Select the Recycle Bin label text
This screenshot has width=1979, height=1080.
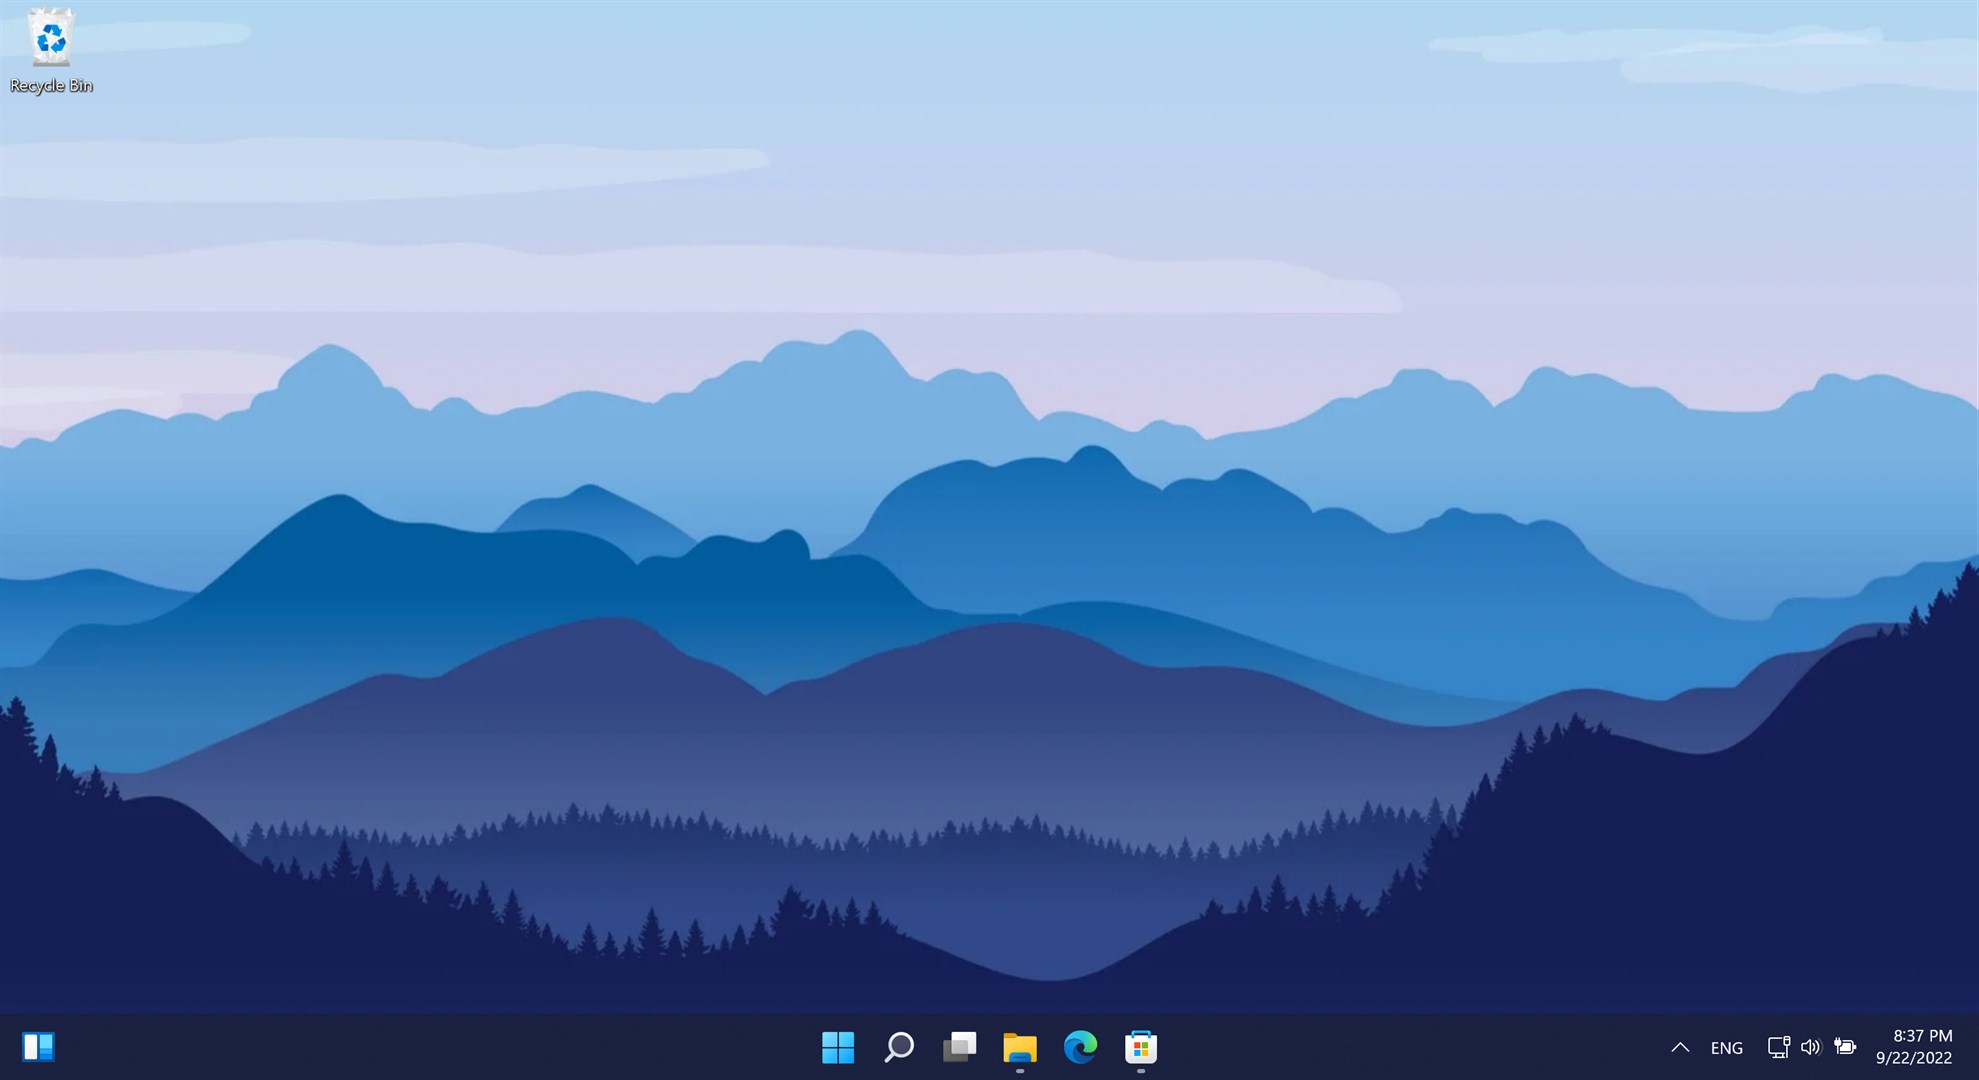pos(52,85)
